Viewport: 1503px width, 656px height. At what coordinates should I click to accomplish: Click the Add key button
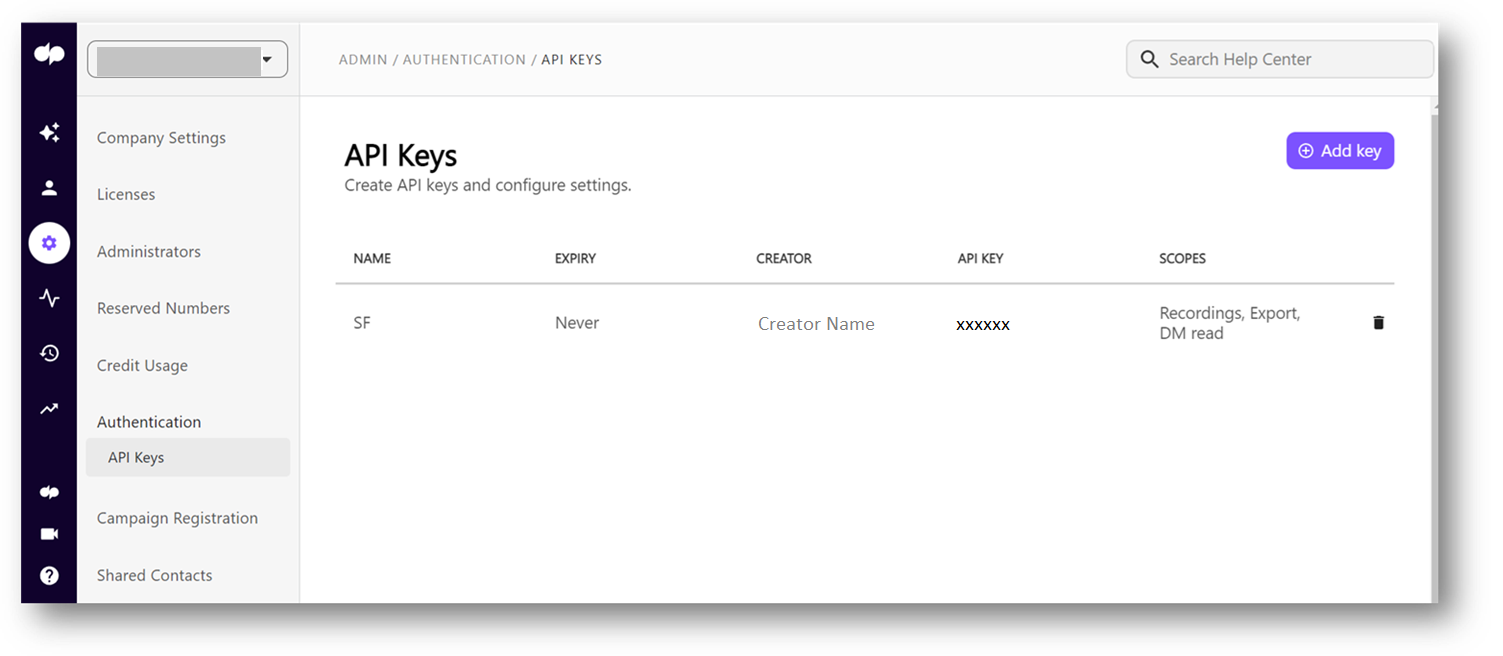pos(1339,151)
